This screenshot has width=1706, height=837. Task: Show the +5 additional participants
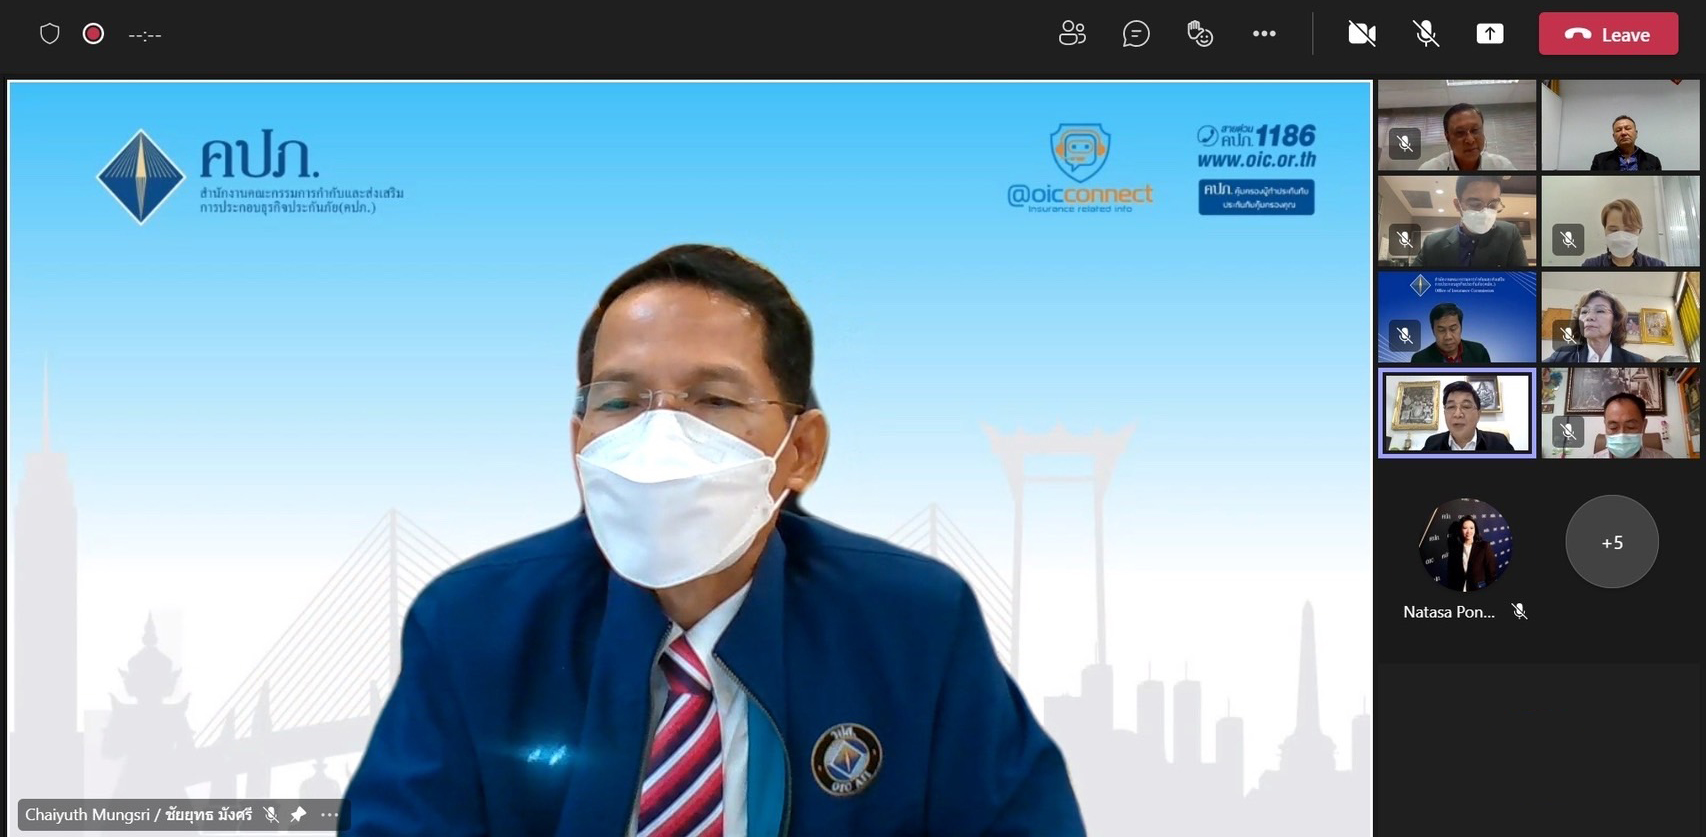point(1611,542)
